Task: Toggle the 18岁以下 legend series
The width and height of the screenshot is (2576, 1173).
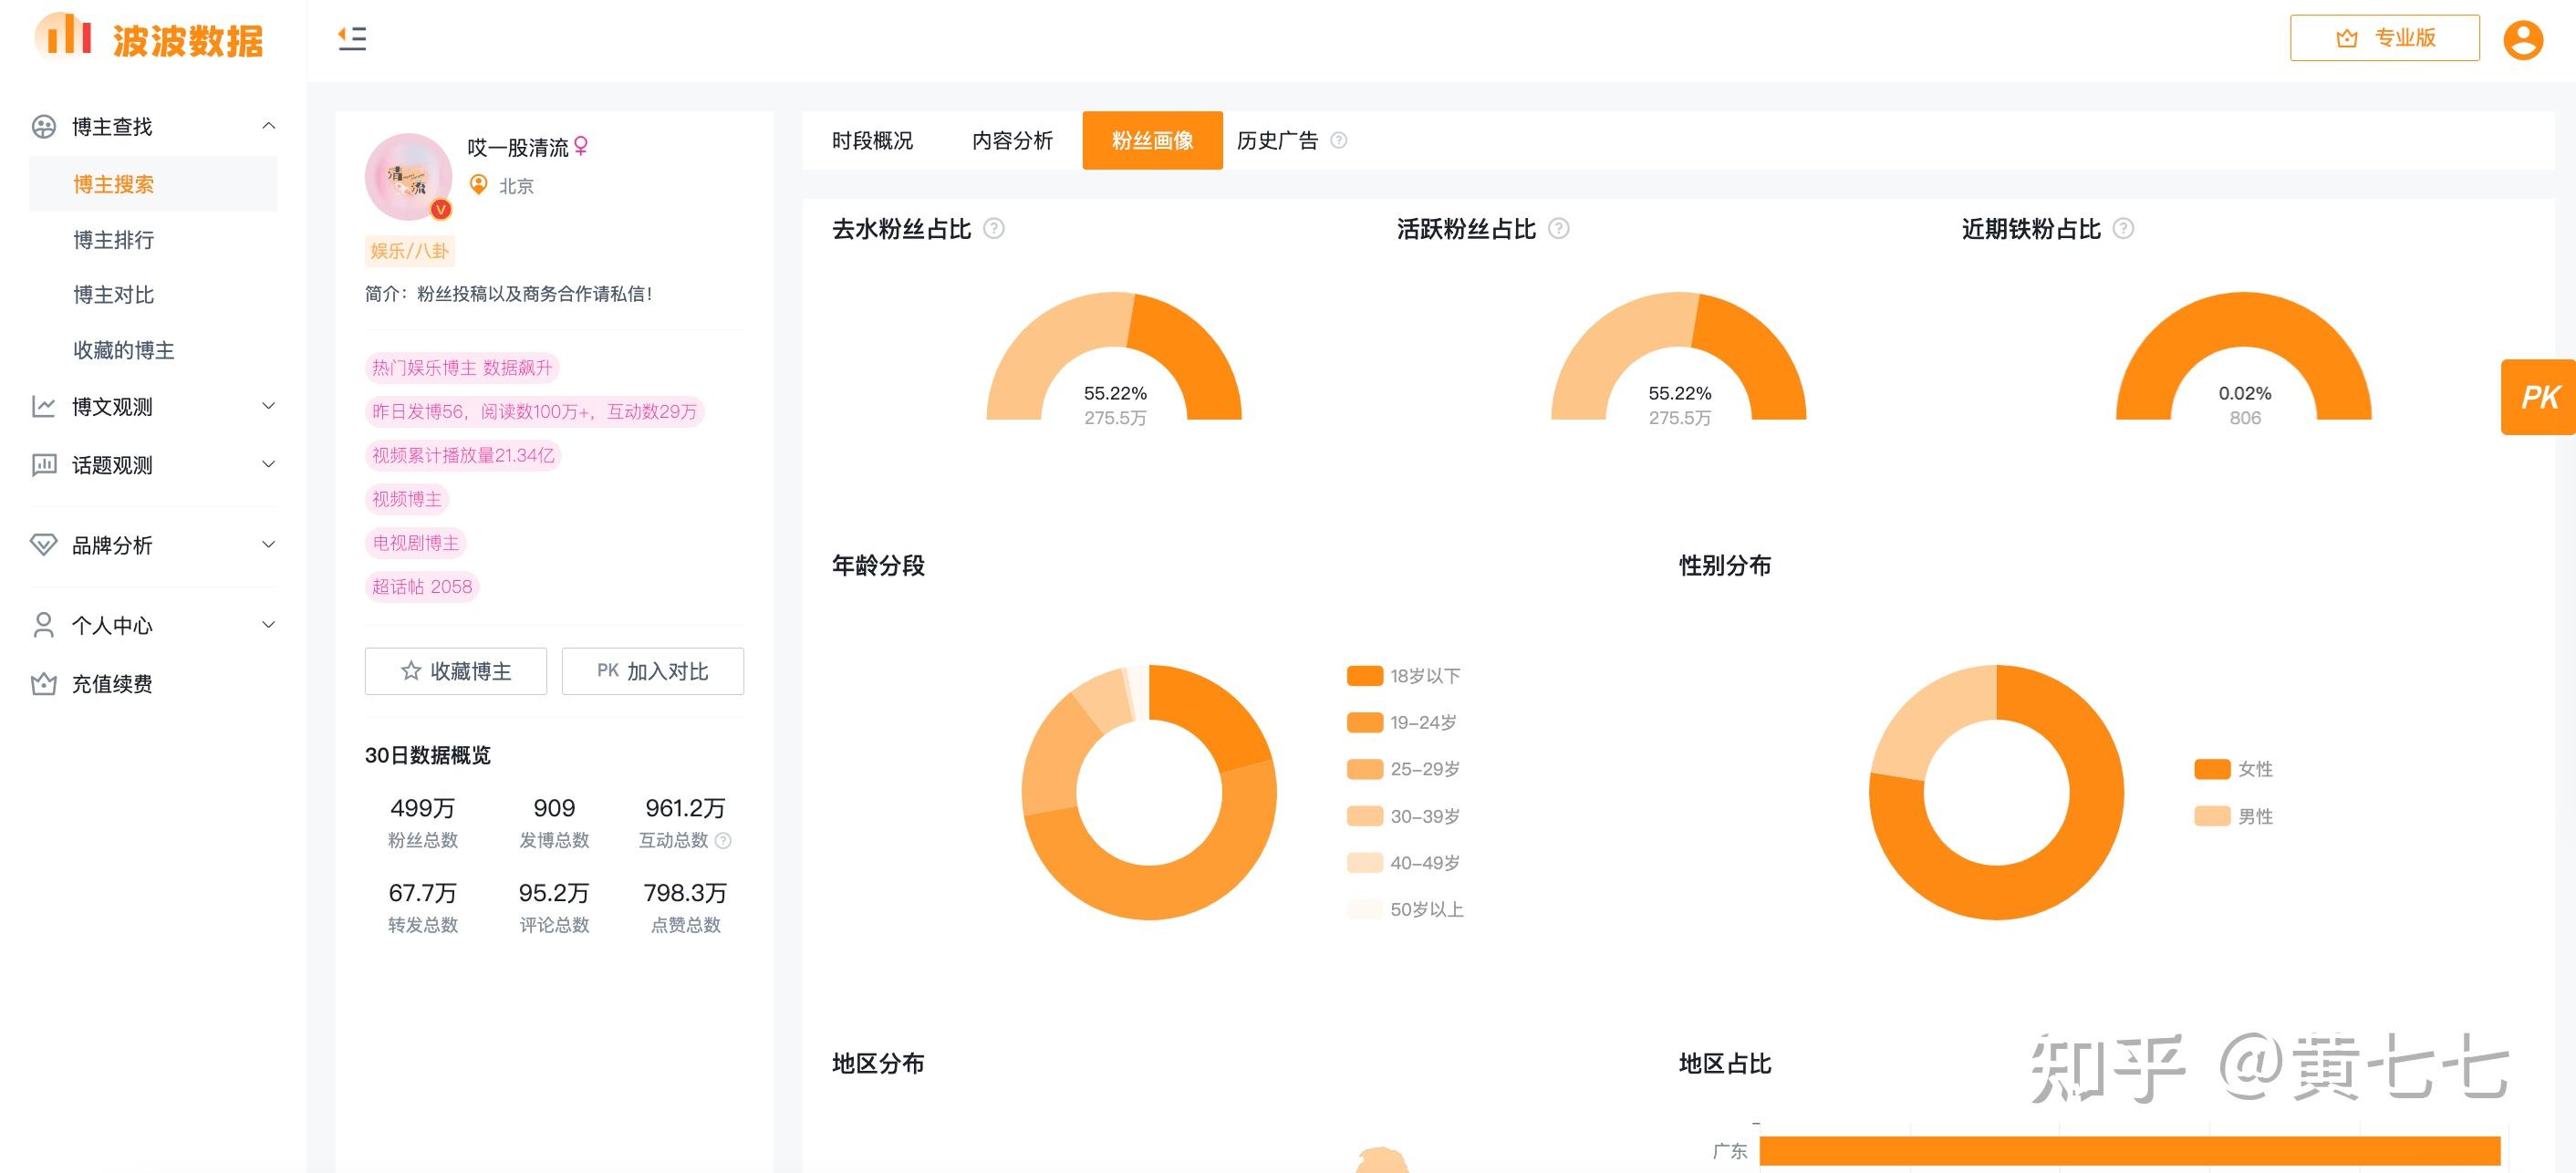Action: [1404, 676]
